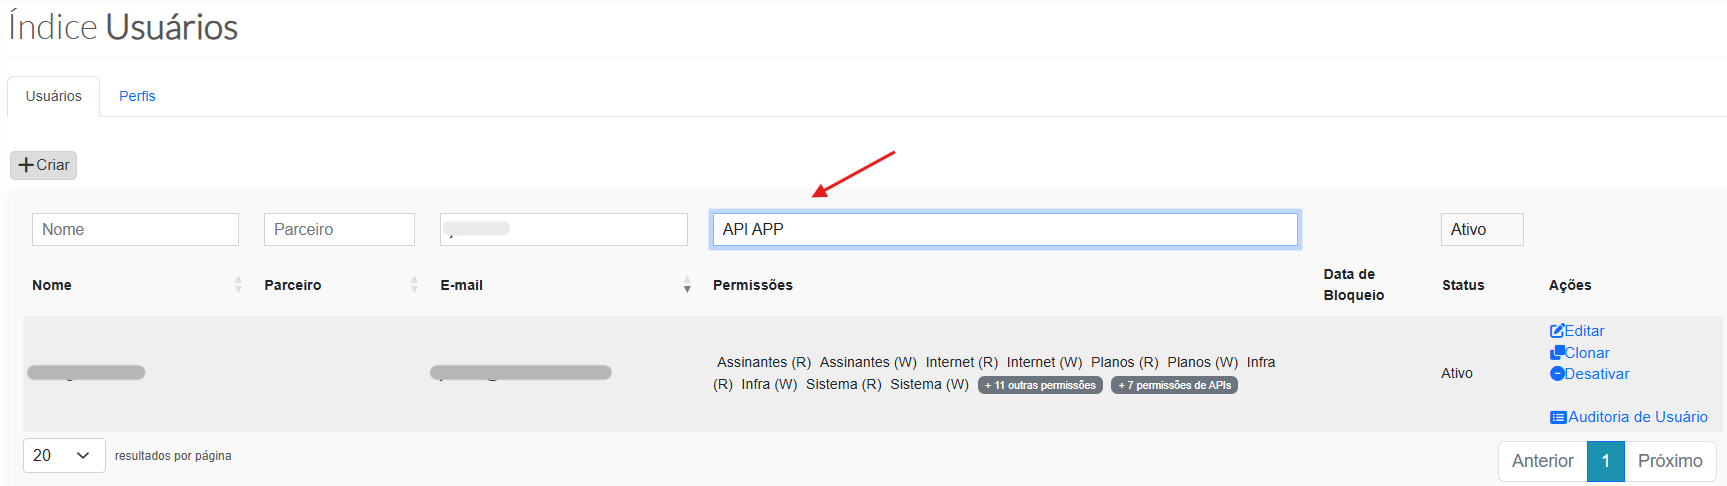Go to the Próximo page
Viewport: 1727px width, 486px height.
1669,461
